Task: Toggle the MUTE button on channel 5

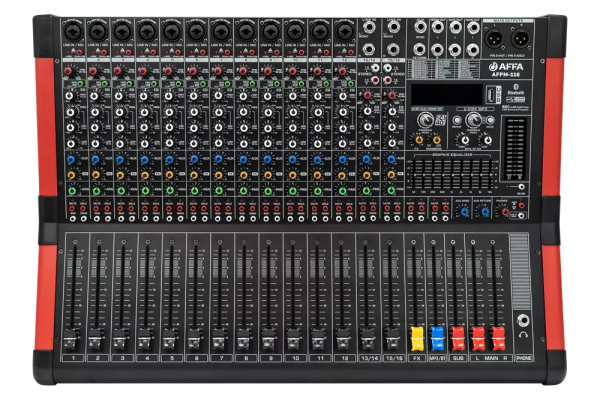Action: tap(169, 208)
